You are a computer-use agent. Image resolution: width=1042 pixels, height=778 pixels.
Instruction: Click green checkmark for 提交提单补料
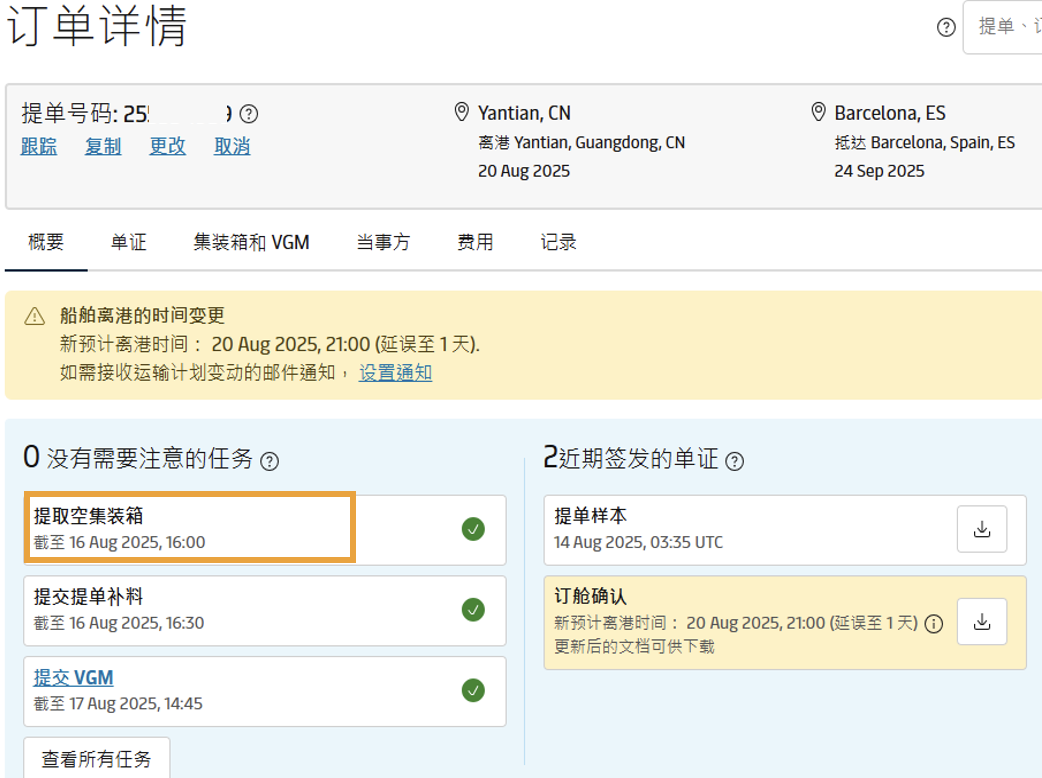(473, 609)
